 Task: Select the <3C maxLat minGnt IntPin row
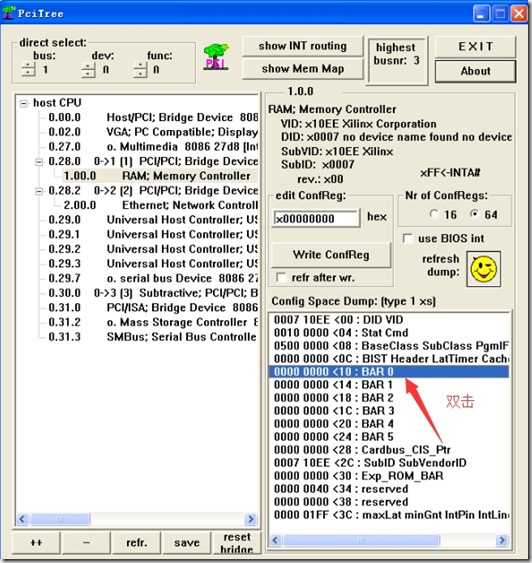point(389,515)
